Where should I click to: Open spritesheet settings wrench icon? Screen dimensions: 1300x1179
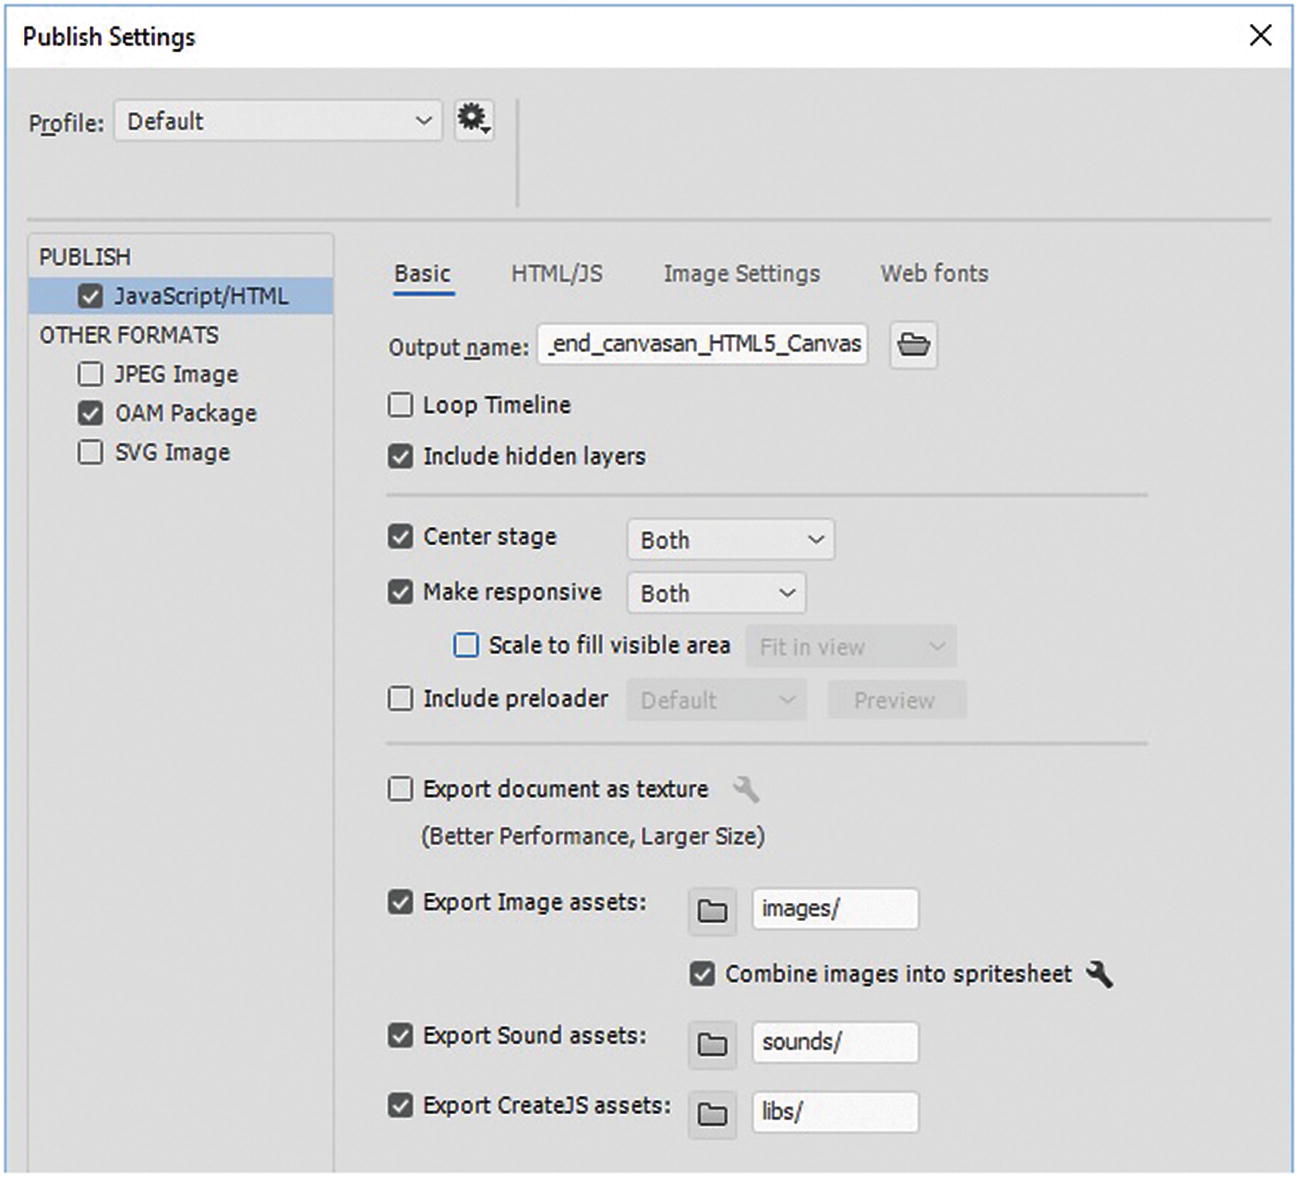tap(1099, 974)
